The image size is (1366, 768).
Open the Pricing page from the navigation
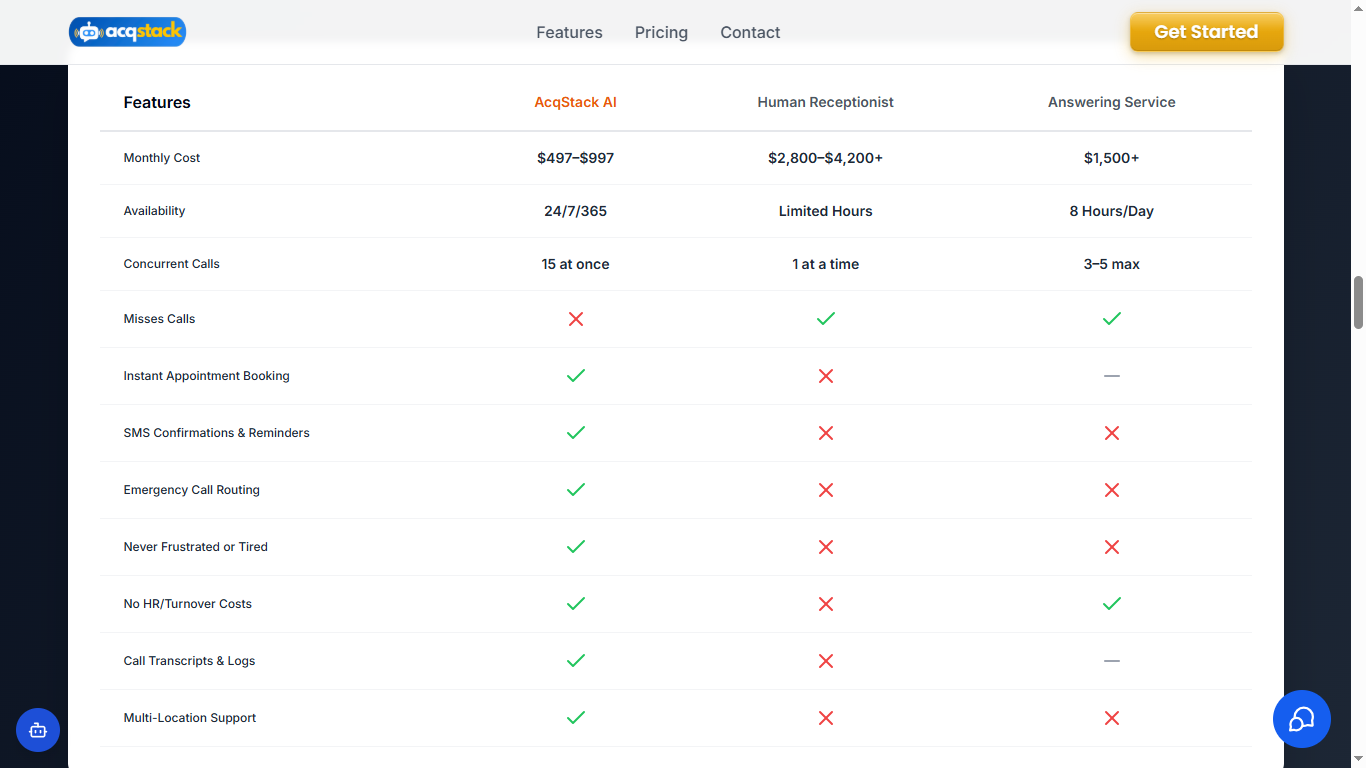pos(661,32)
